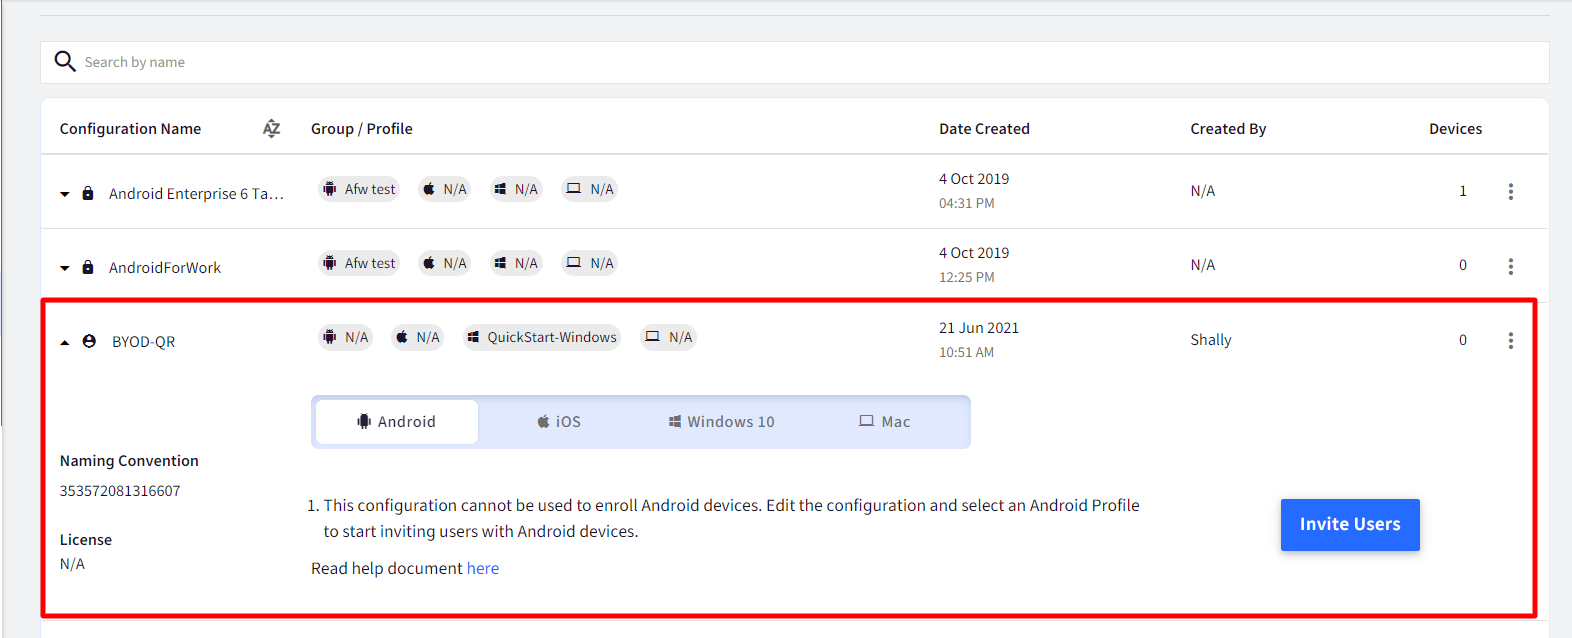The width and height of the screenshot is (1572, 638).
Task: Click the Date Created column header
Action: tap(984, 128)
